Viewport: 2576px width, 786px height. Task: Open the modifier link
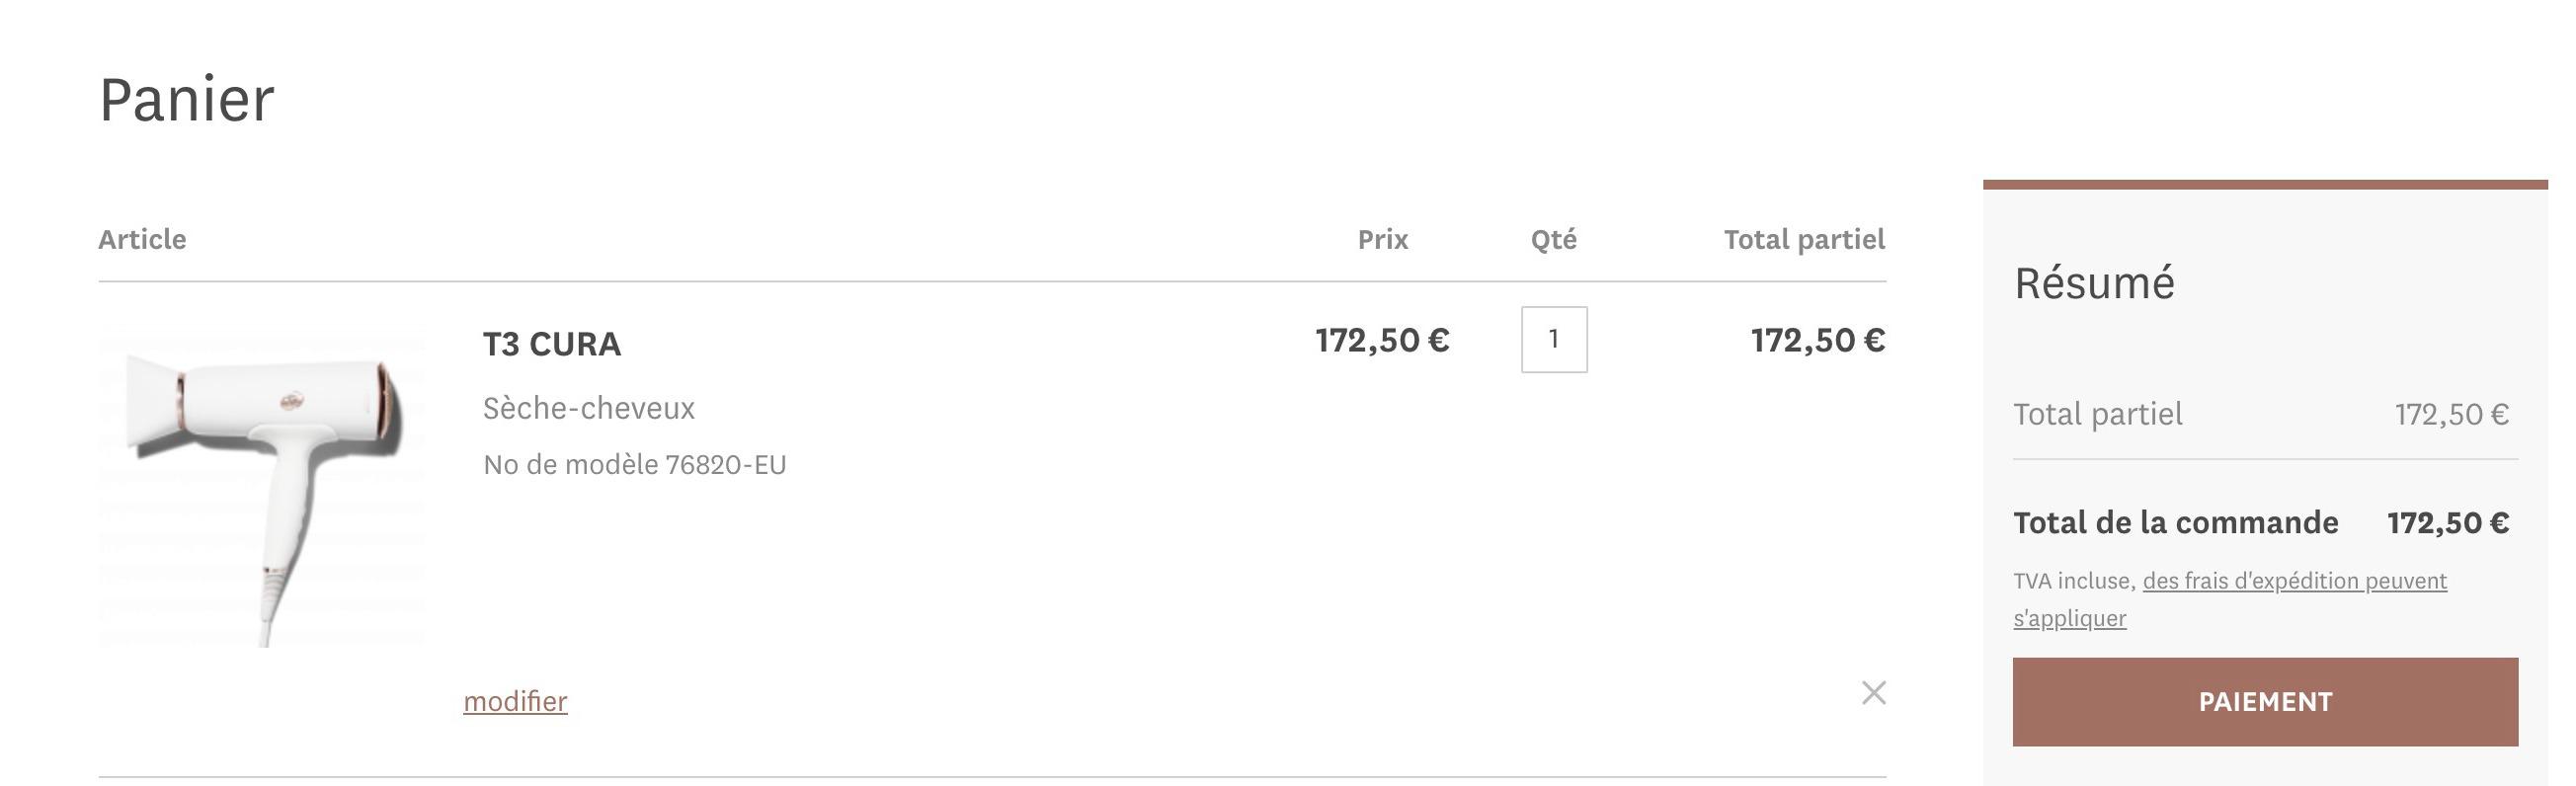pos(515,701)
